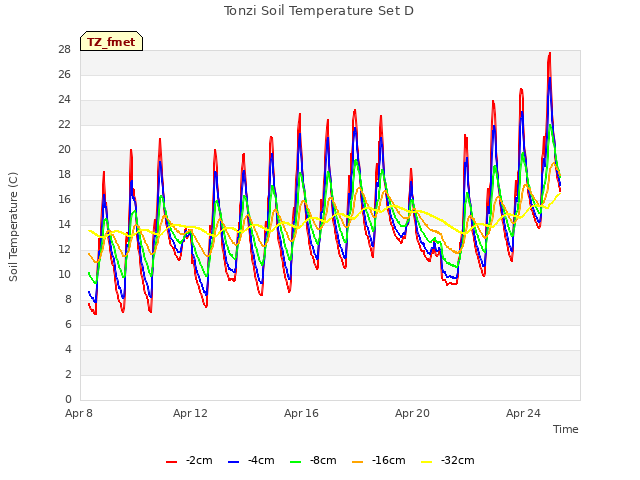This screenshot has height=480, width=640.
Task: Toggle the -8cm green legend swatch
Action: tap(296, 462)
